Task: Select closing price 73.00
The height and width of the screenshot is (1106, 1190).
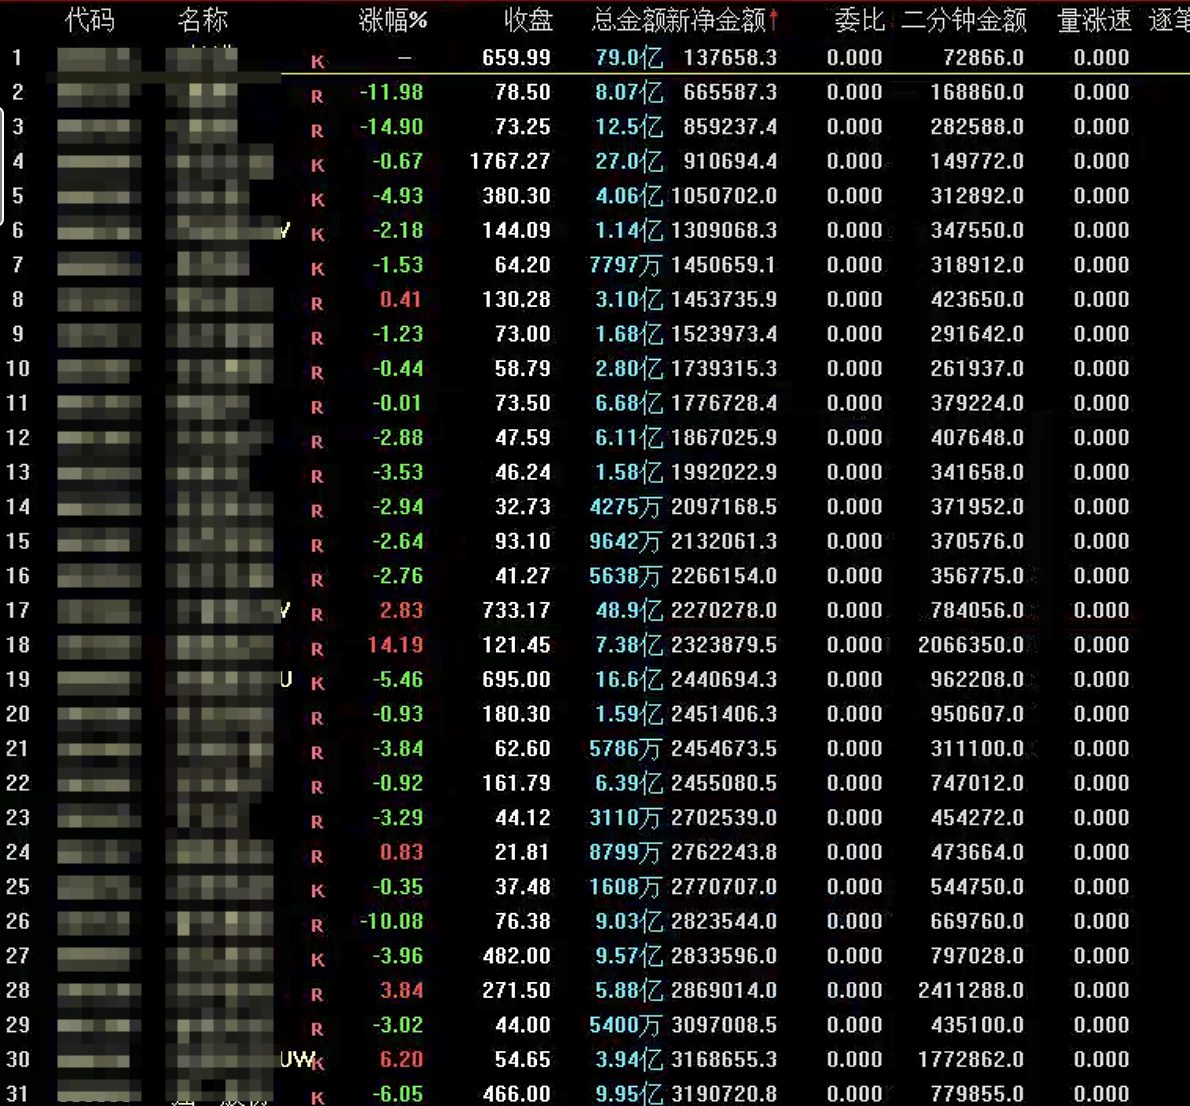Action: point(523,334)
